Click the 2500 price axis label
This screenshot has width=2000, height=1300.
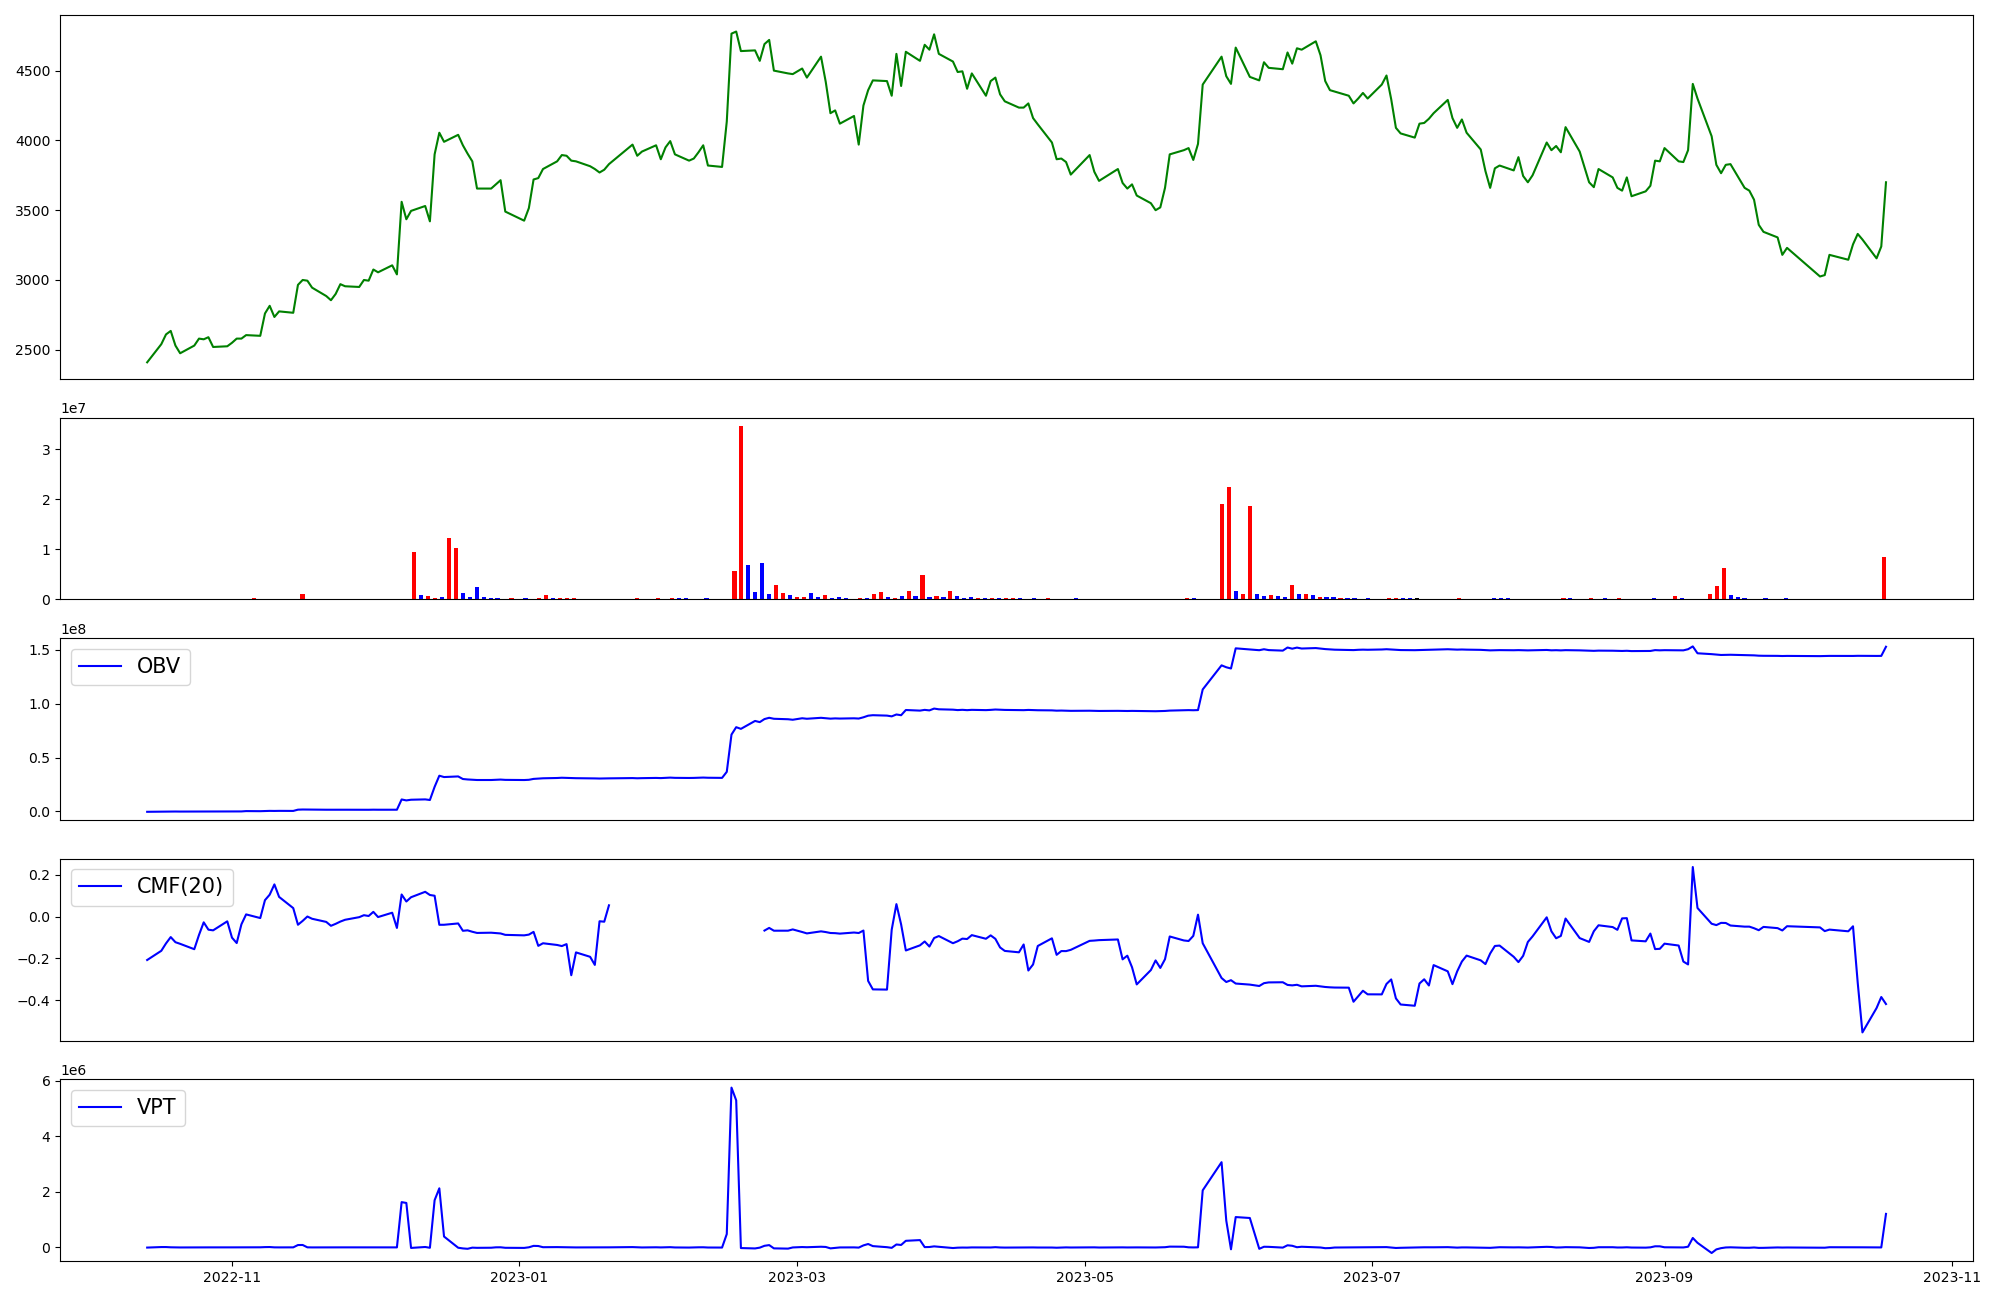click(32, 350)
